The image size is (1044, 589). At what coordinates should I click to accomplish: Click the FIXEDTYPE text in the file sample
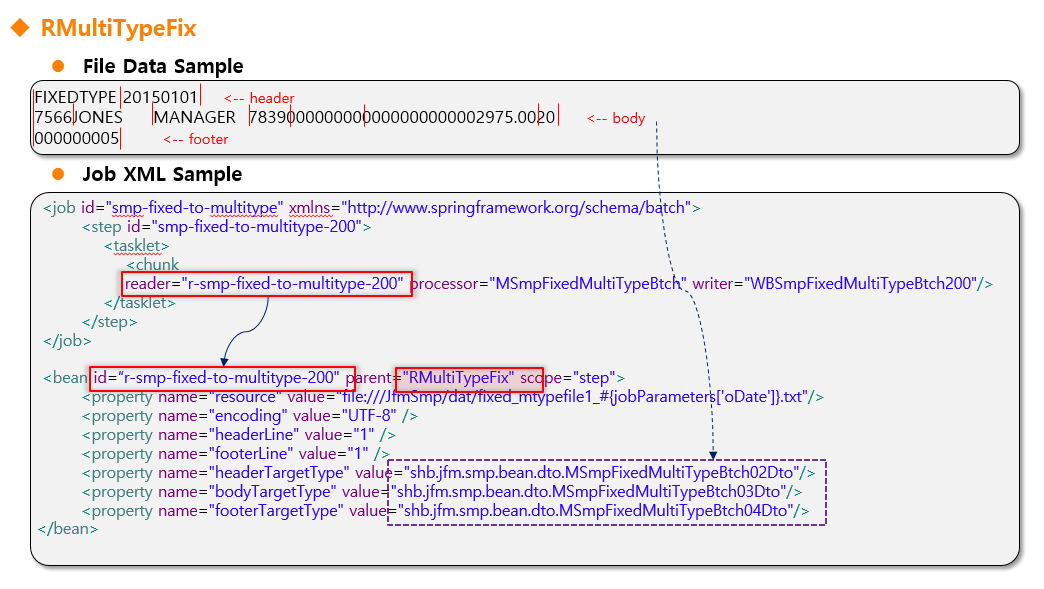(75, 97)
